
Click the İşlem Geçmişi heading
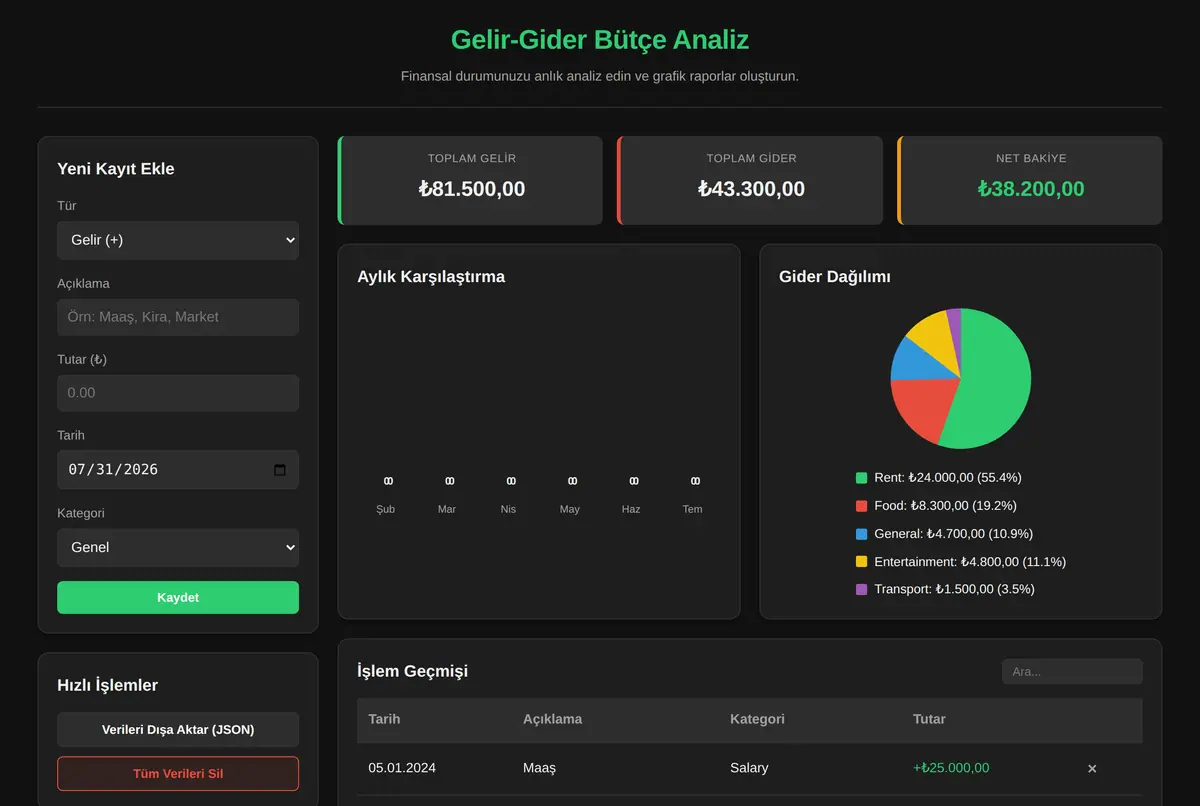[412, 671]
